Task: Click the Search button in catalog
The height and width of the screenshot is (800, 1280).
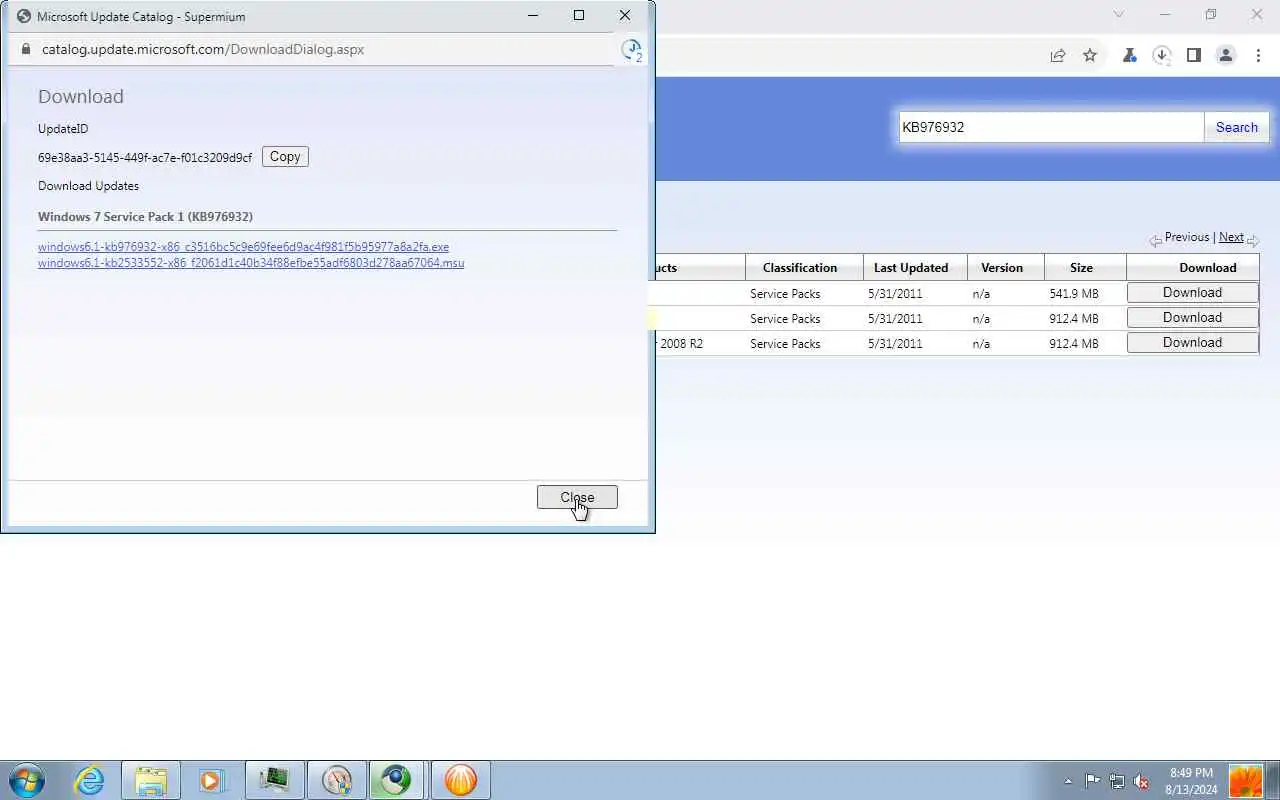Action: [x=1237, y=127]
